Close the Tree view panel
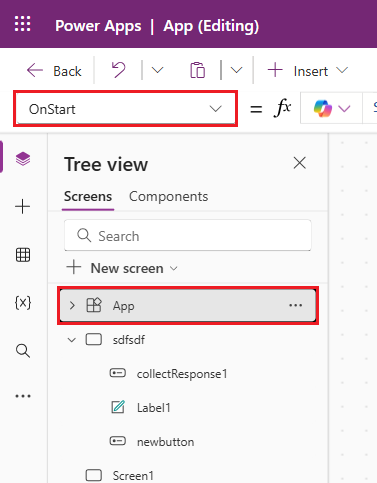This screenshot has height=483, width=377. click(300, 163)
